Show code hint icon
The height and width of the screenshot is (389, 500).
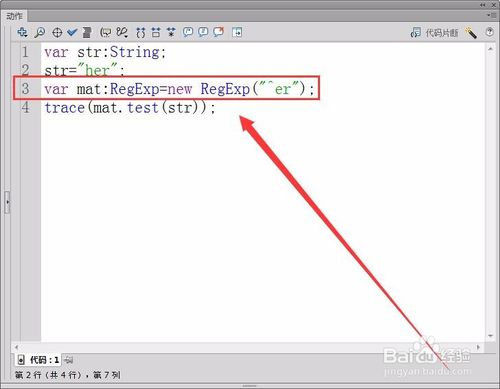pos(106,32)
